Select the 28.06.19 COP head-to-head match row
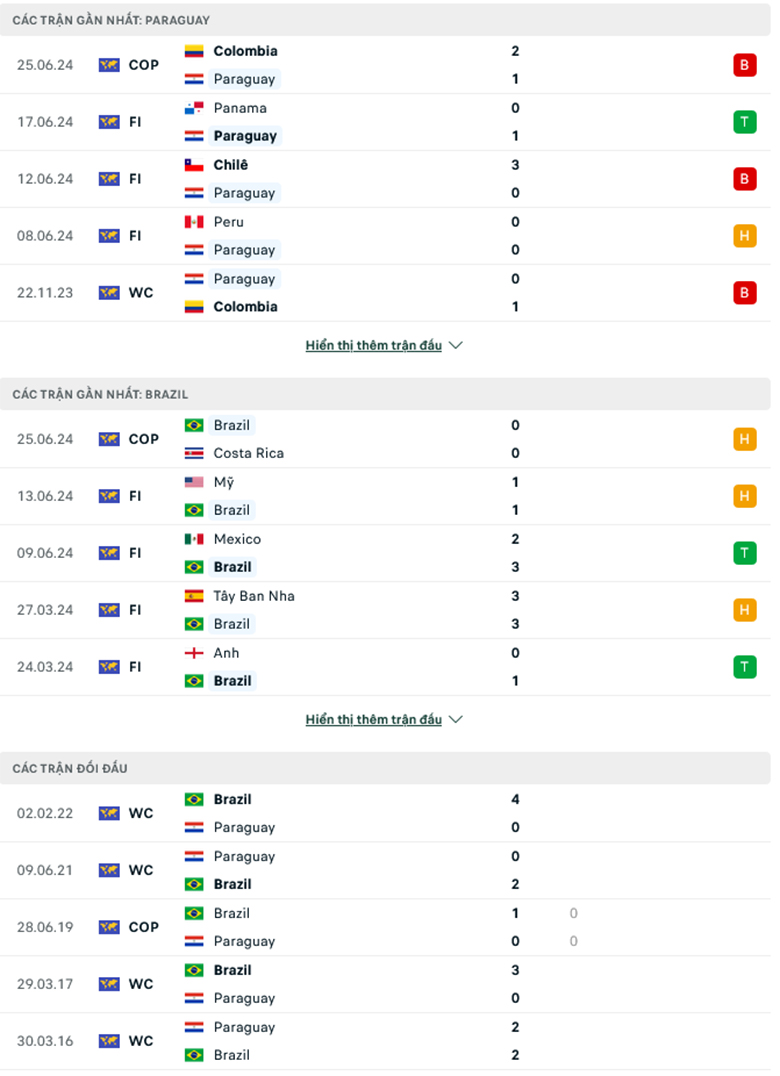Viewport: 780px width, 1076px height. (390, 926)
